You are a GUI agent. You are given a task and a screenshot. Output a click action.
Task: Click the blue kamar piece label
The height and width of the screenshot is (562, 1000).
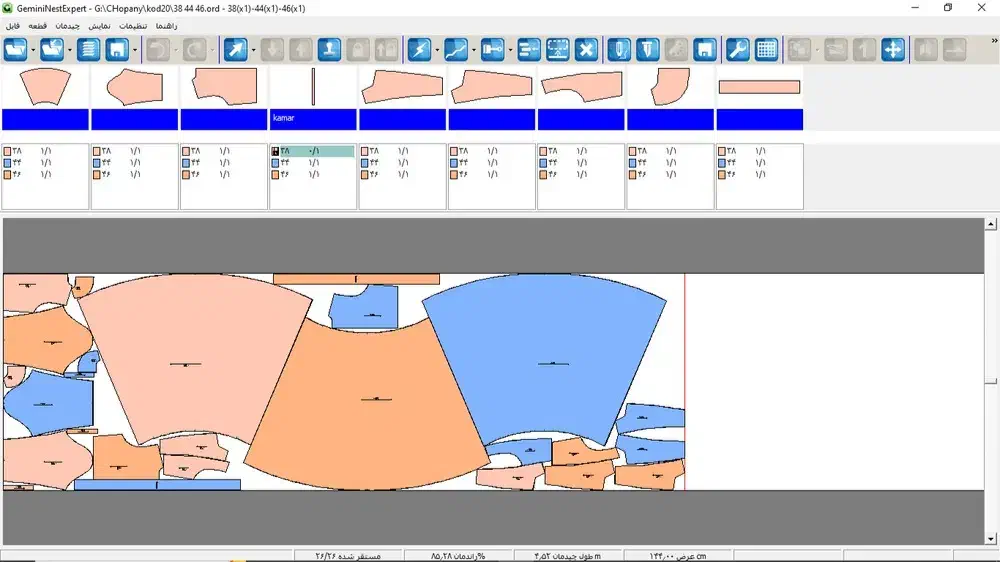[313, 119]
